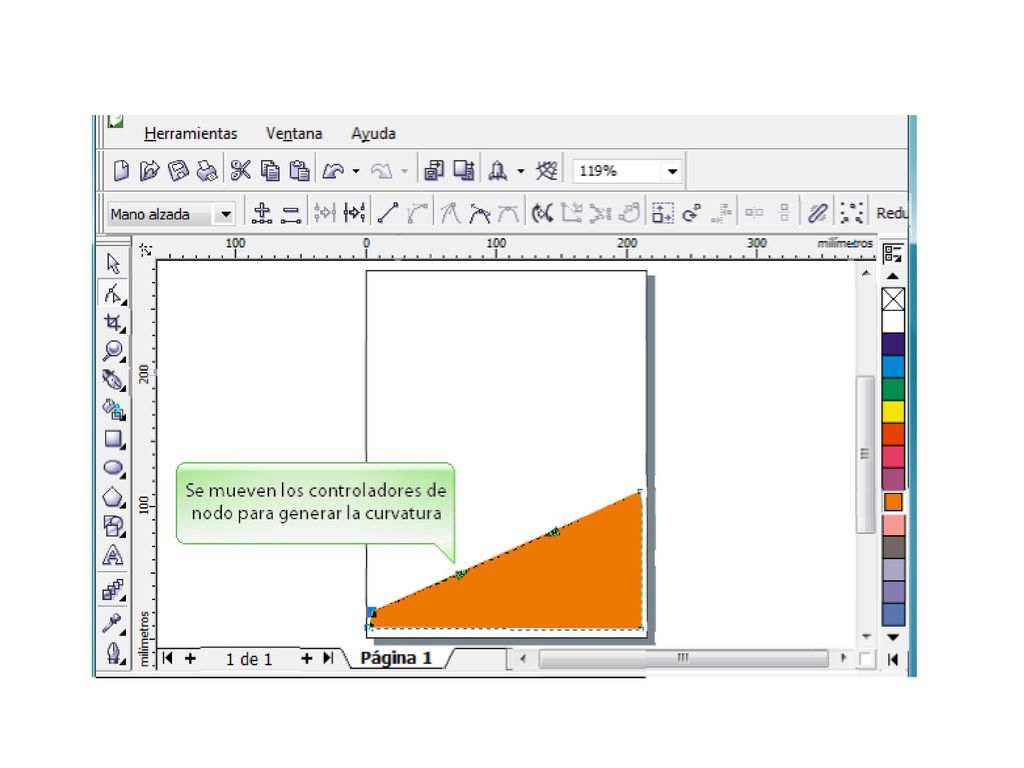Reverse the curve direction
Screen dimensions: 1024x768
542,213
